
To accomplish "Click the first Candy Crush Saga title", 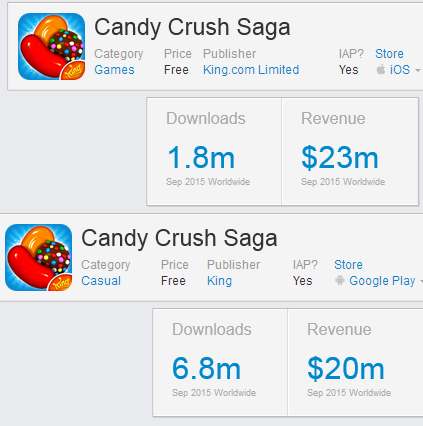I will (x=192, y=27).
